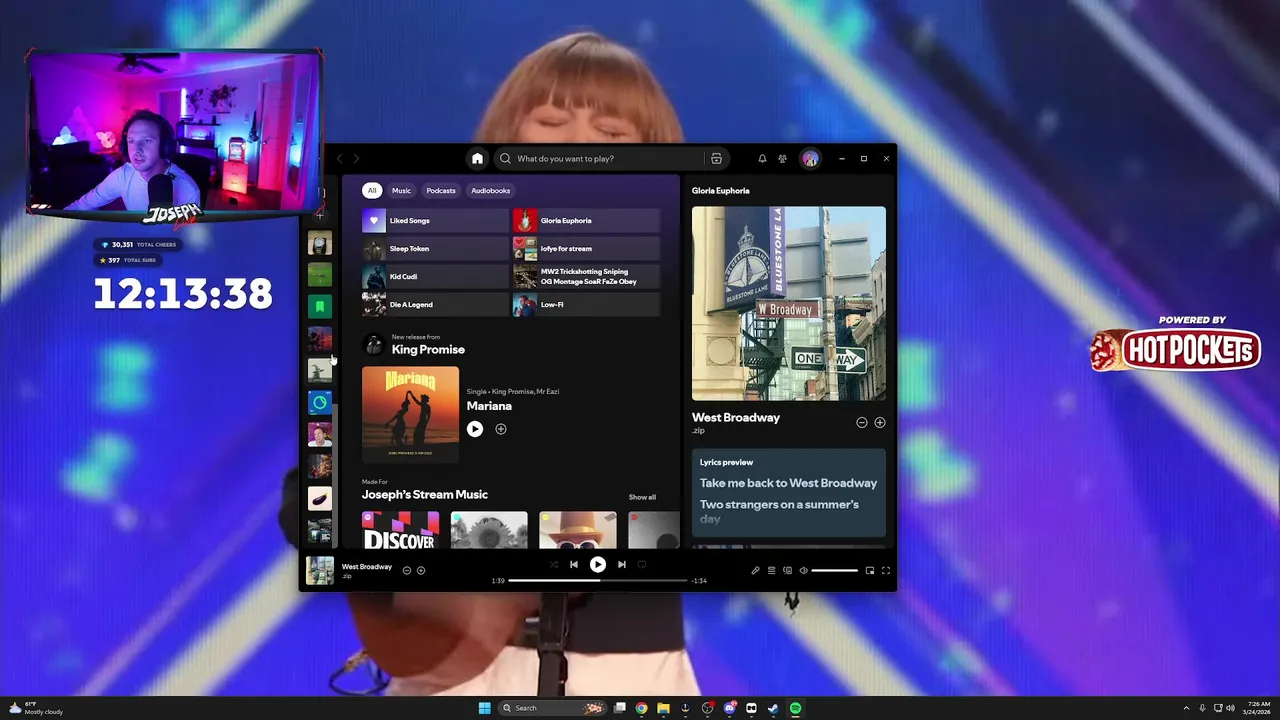Open the Discover playlist card
The width and height of the screenshot is (1280, 720).
click(x=400, y=530)
